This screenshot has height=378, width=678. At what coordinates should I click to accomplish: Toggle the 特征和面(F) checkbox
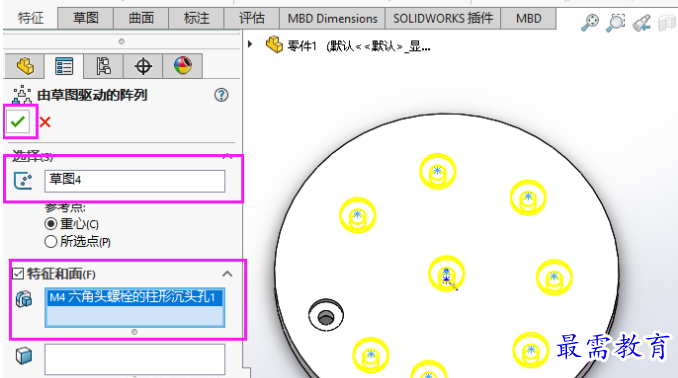click(x=18, y=273)
